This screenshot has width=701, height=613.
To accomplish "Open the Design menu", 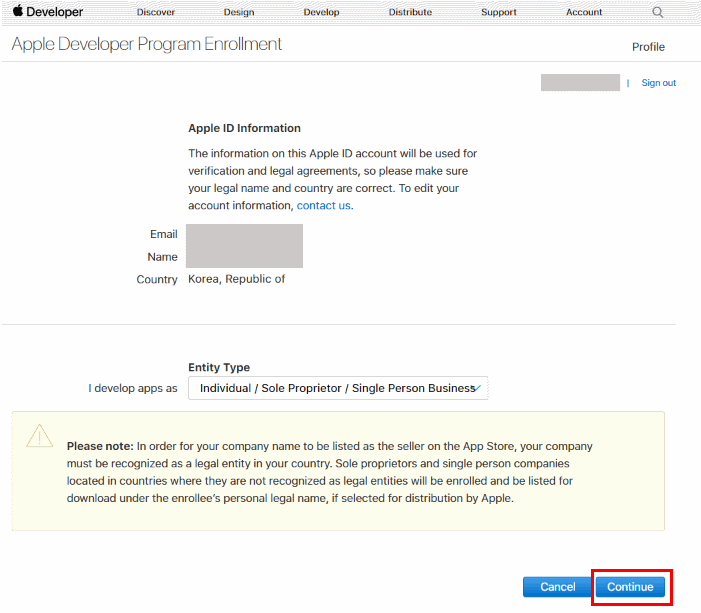I will tap(239, 12).
